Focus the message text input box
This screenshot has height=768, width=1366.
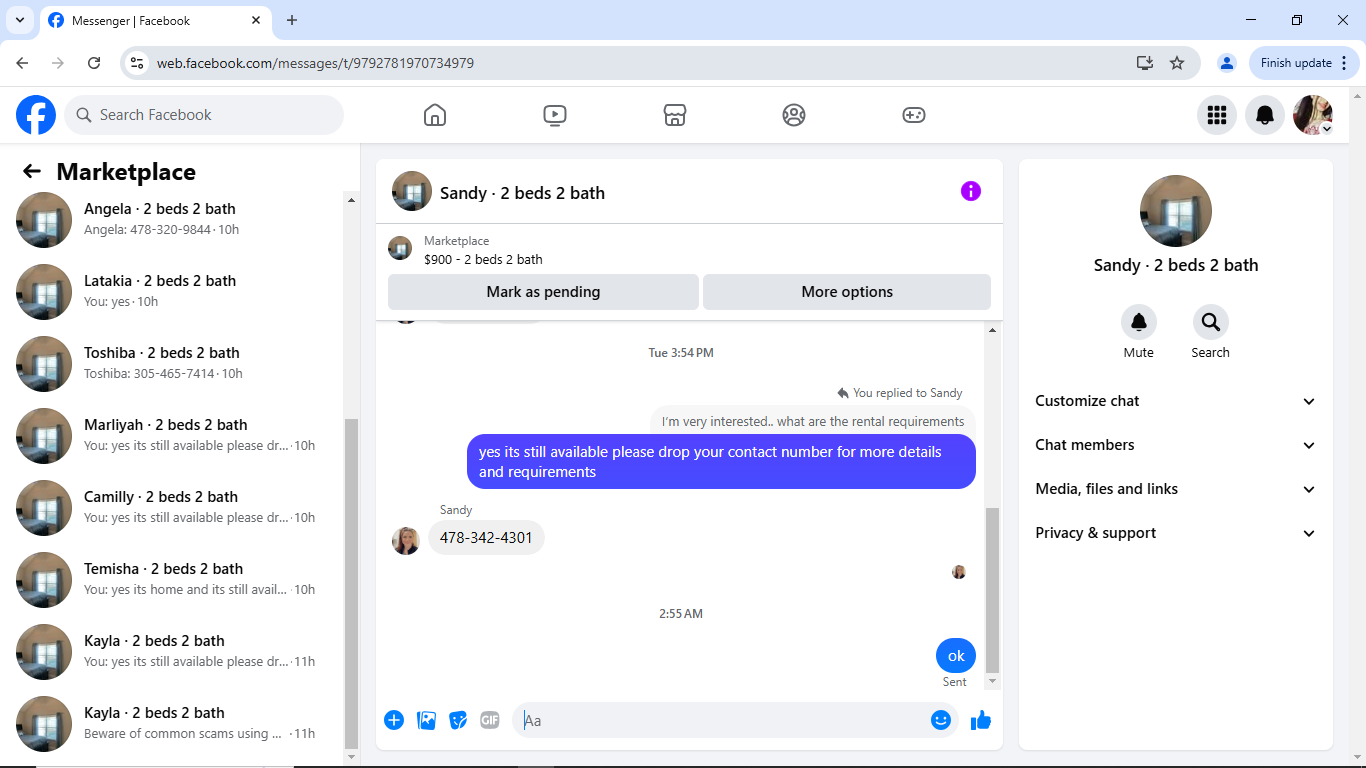[x=722, y=720]
